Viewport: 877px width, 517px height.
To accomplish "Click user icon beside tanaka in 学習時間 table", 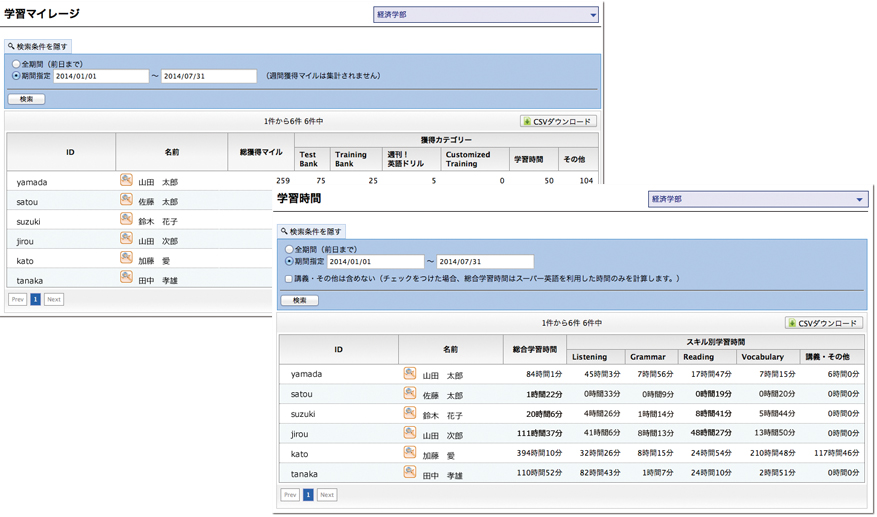I will tap(409, 472).
